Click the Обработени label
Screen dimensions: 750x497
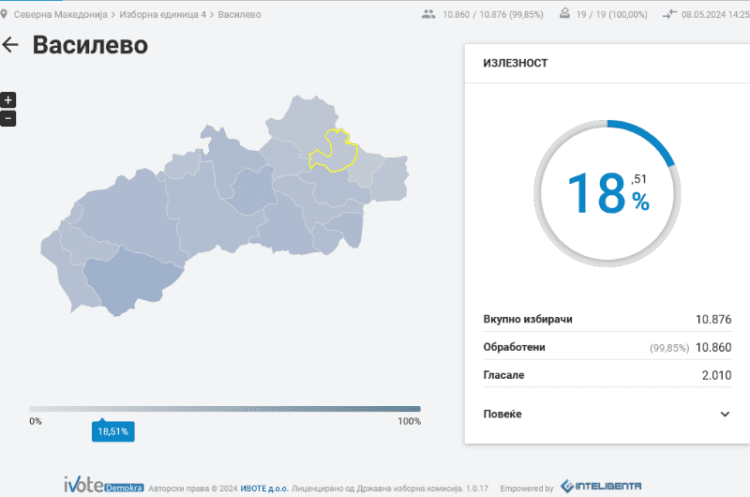[x=514, y=347]
